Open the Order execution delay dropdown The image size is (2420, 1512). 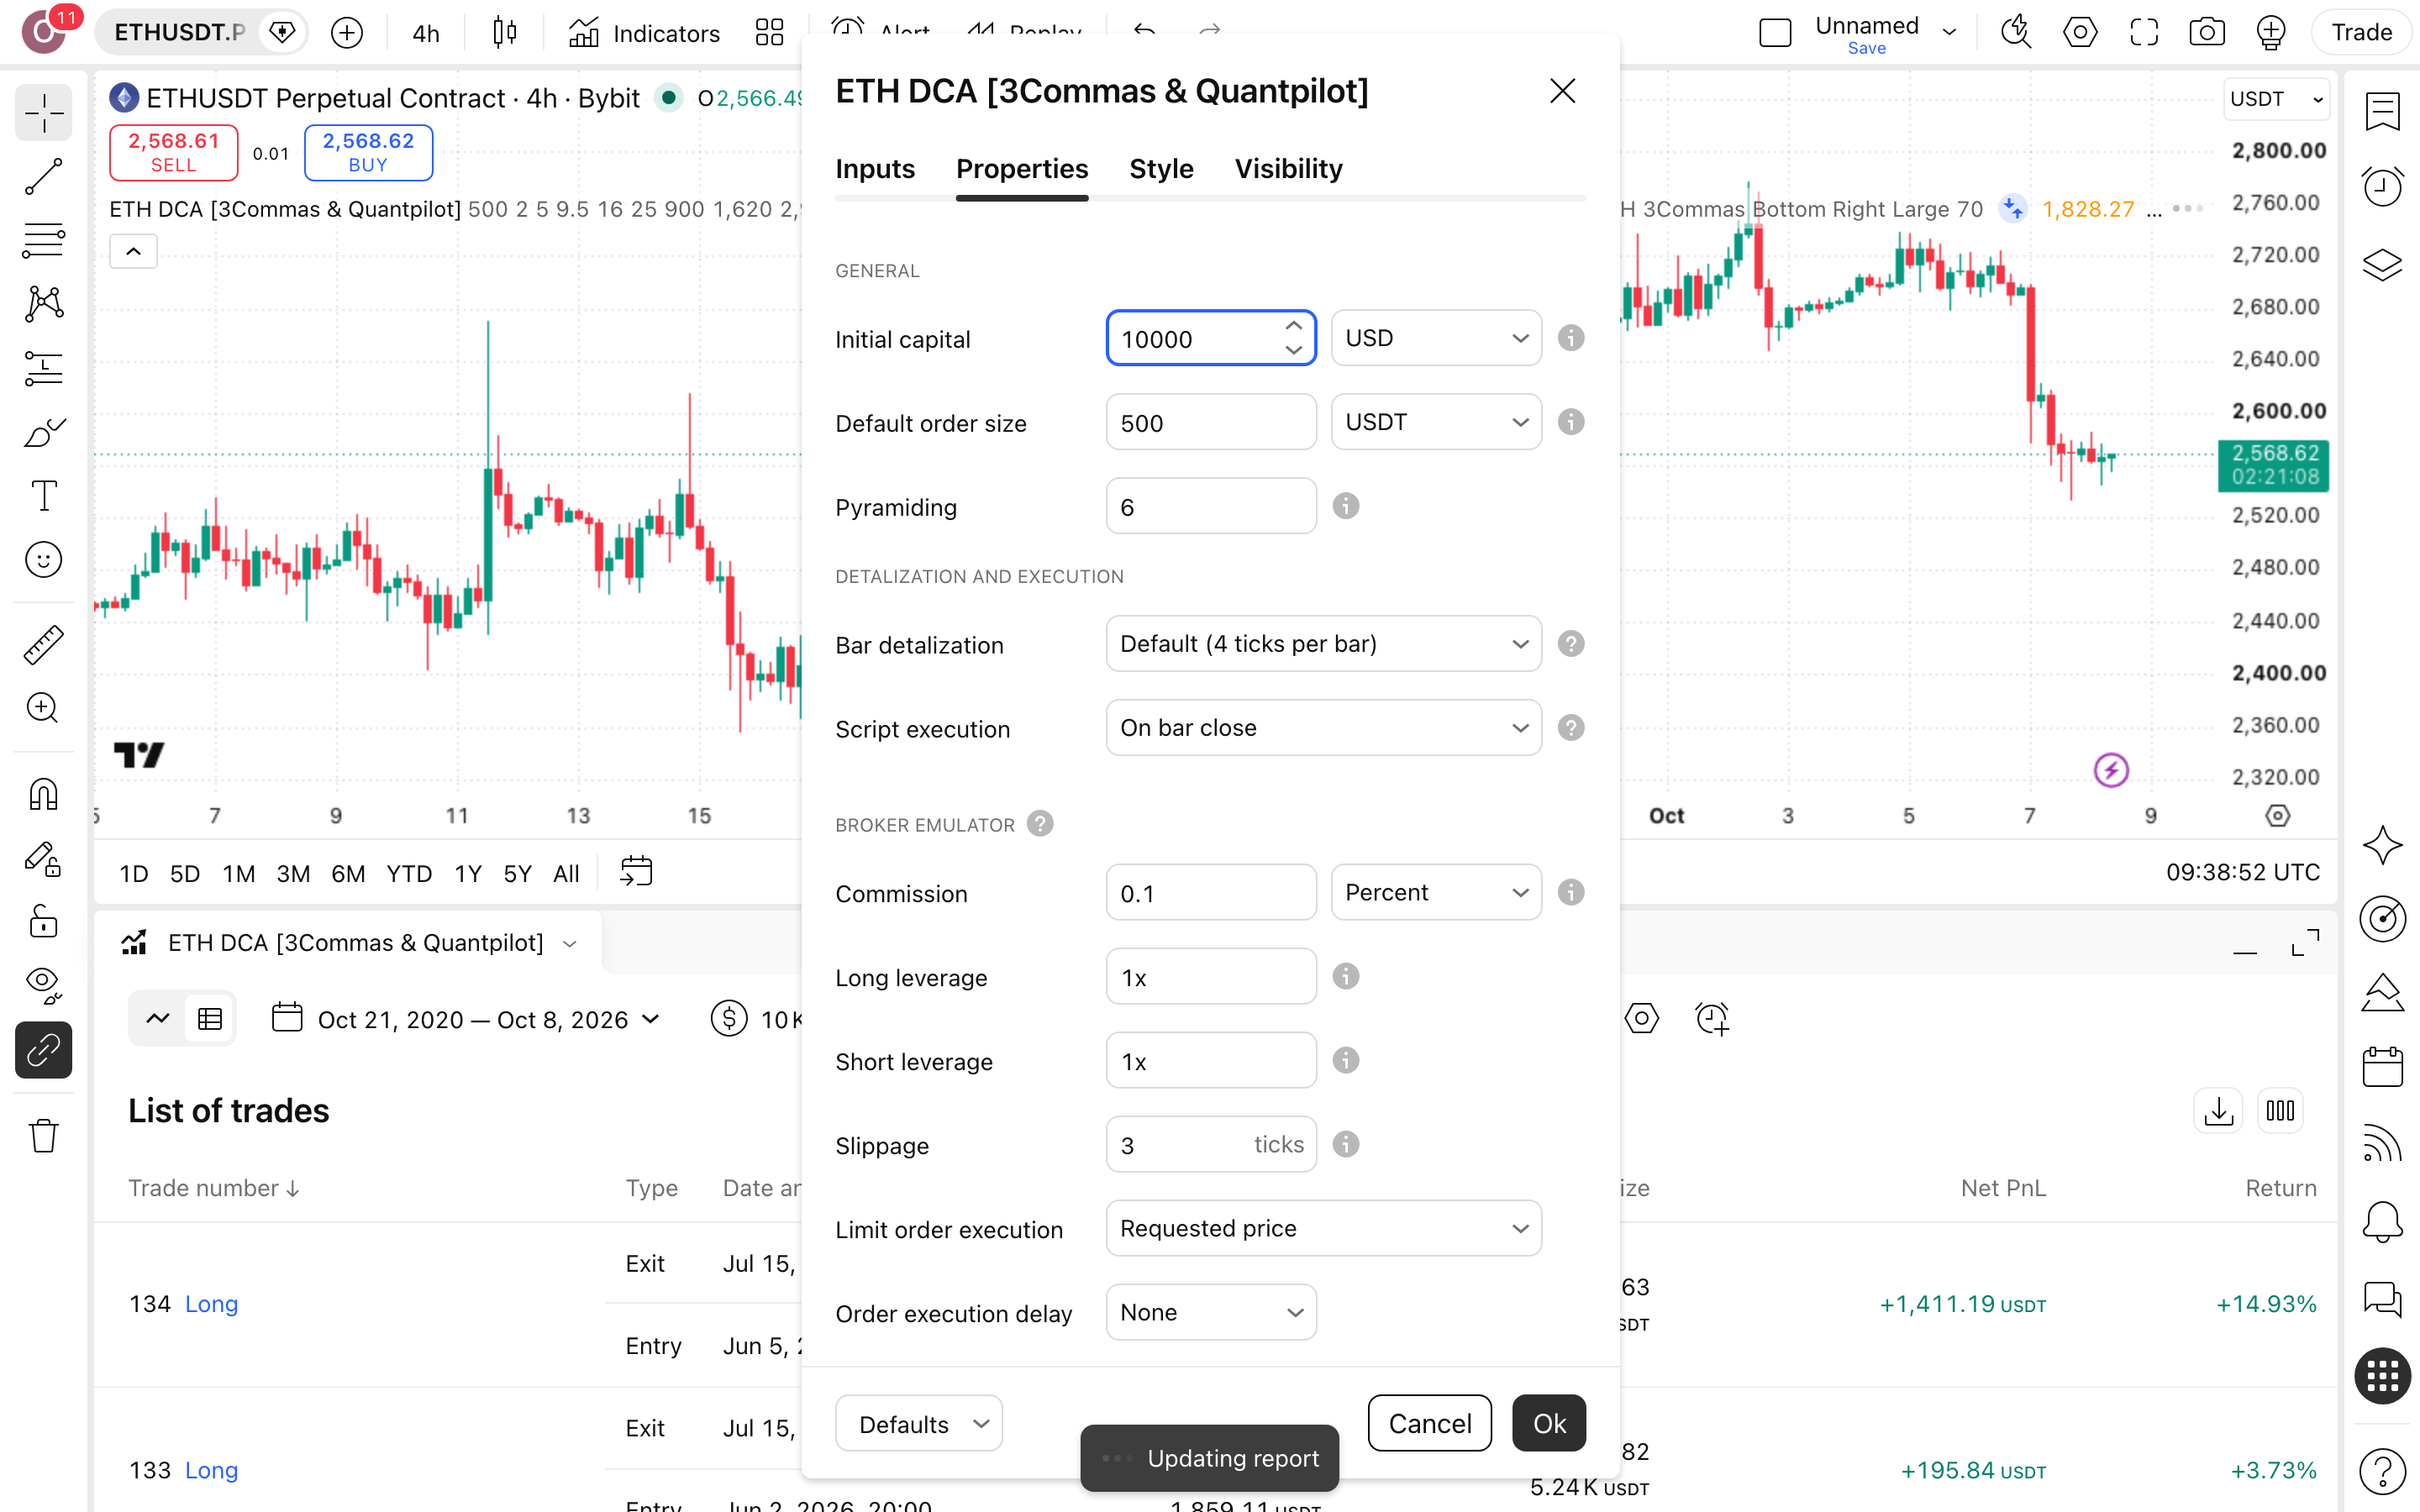[x=1211, y=1312]
